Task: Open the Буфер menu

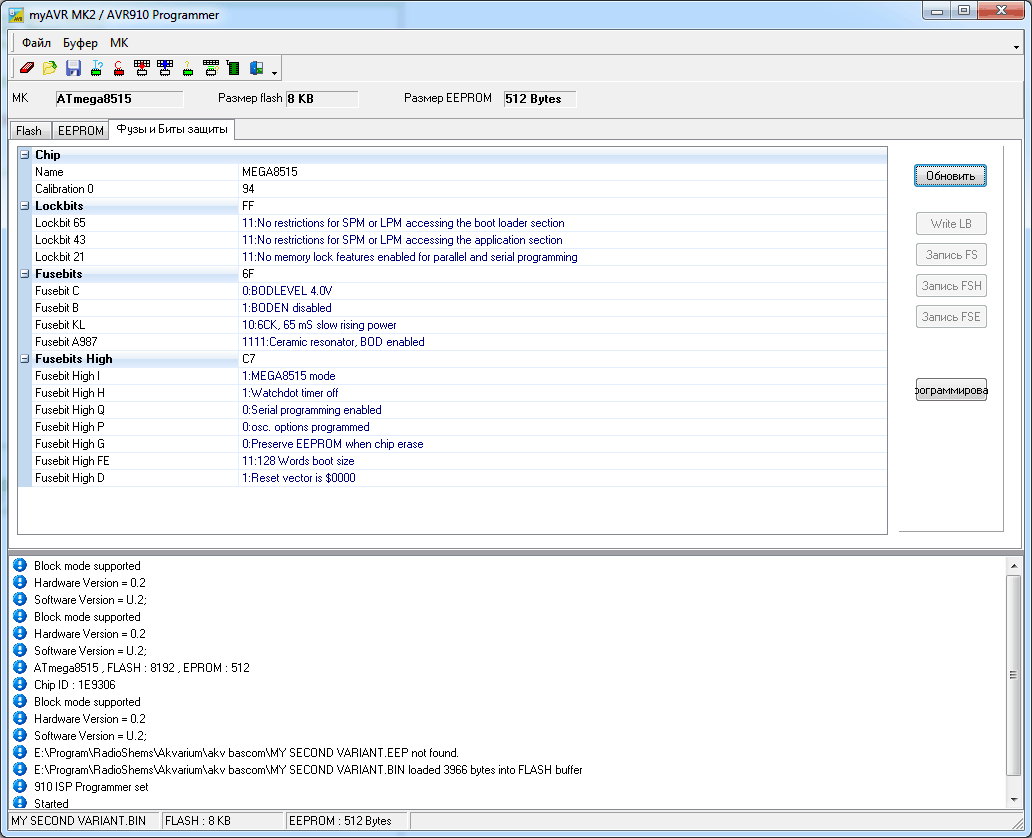Action: [x=80, y=43]
